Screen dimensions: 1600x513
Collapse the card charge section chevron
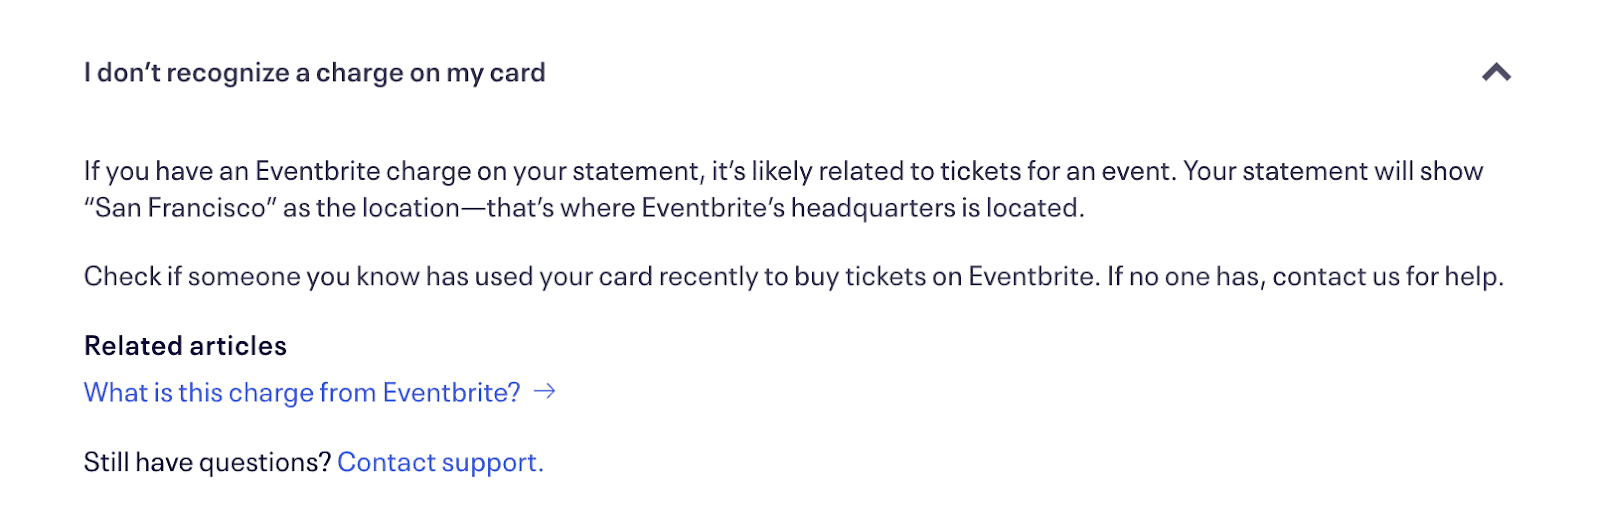1496,72
